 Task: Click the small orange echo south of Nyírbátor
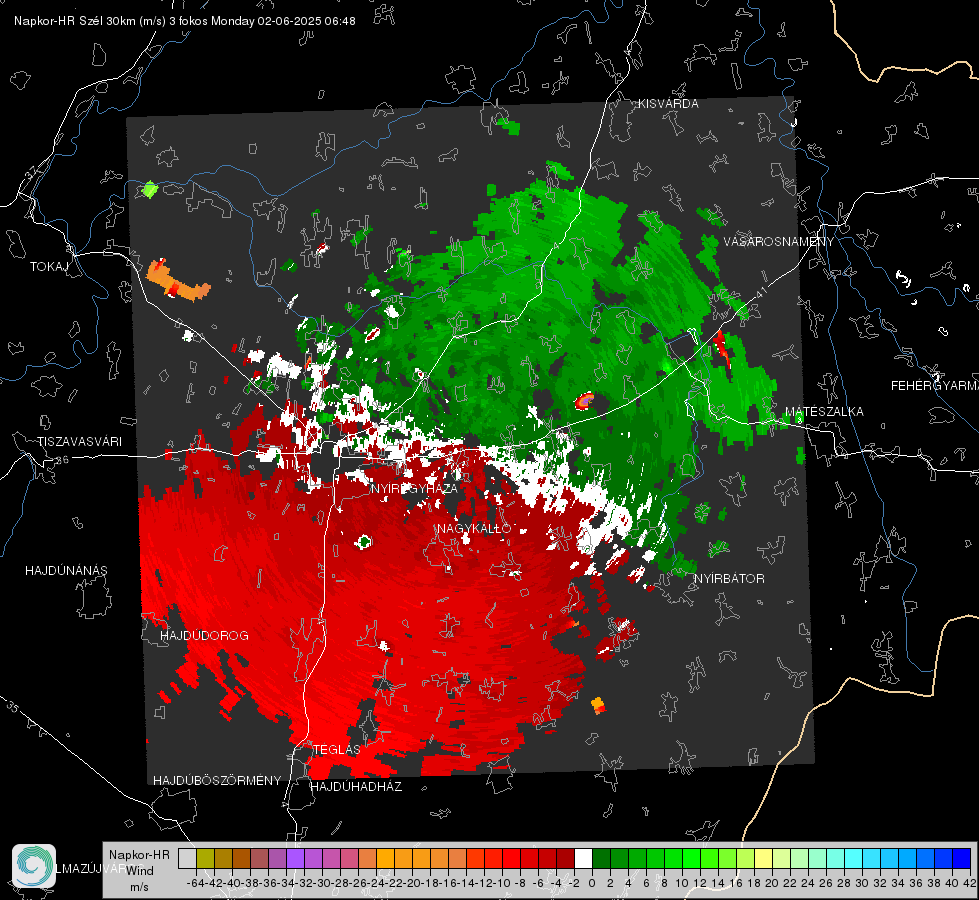(x=598, y=706)
